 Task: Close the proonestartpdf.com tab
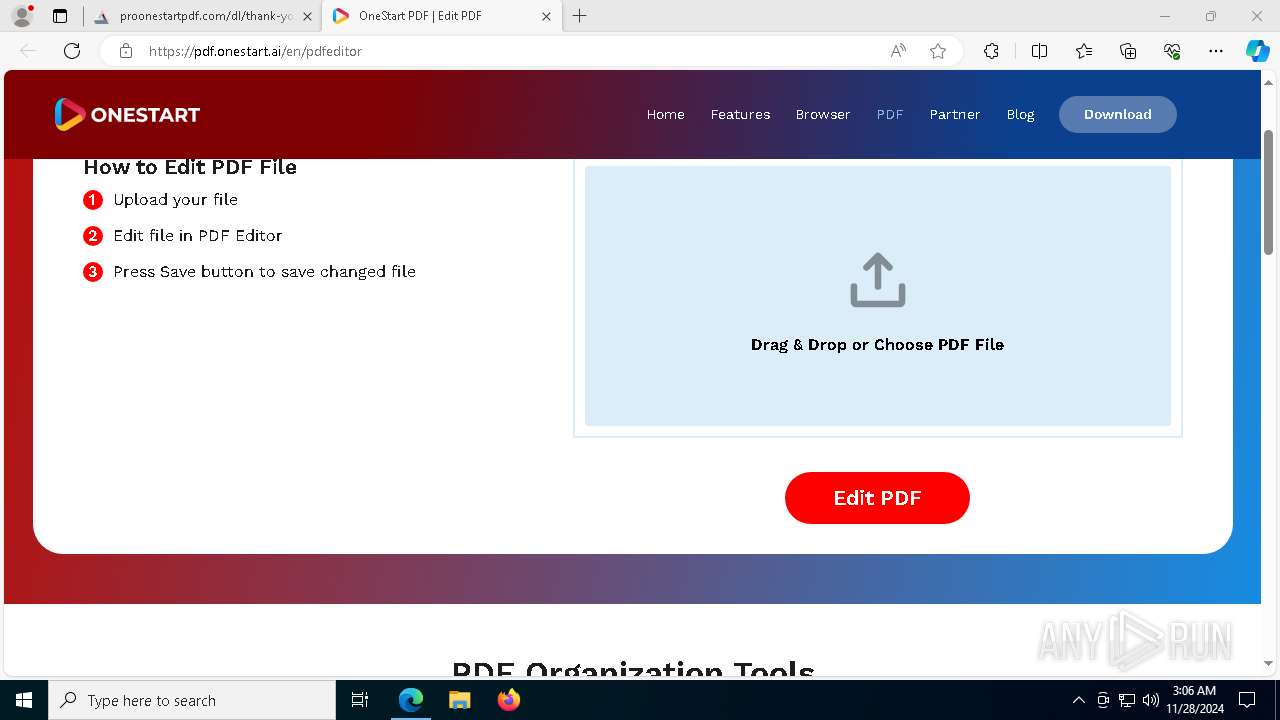pyautogui.click(x=307, y=16)
